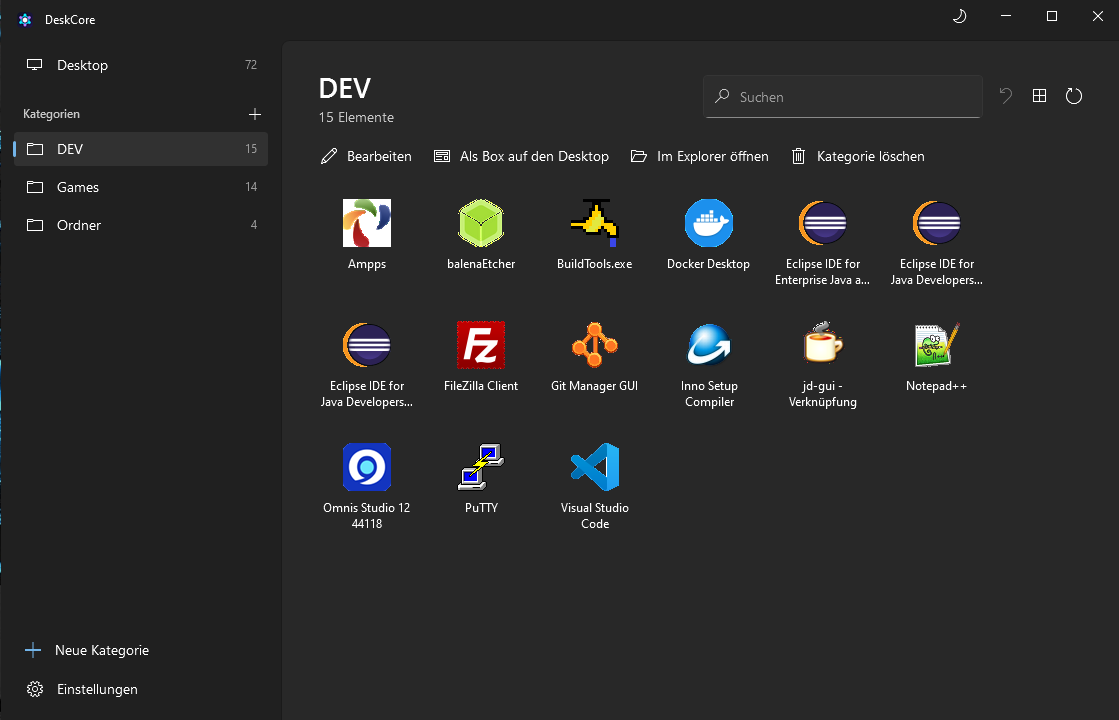1119x720 pixels.
Task: Open Git Manager GUI icon
Action: click(594, 345)
